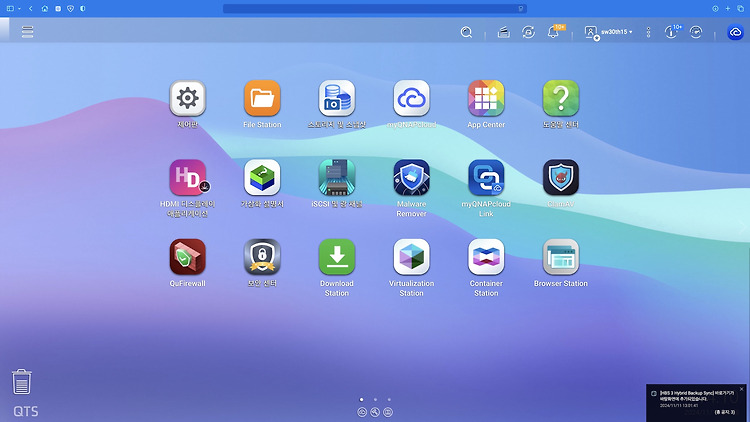Launch Download Station

337,257
